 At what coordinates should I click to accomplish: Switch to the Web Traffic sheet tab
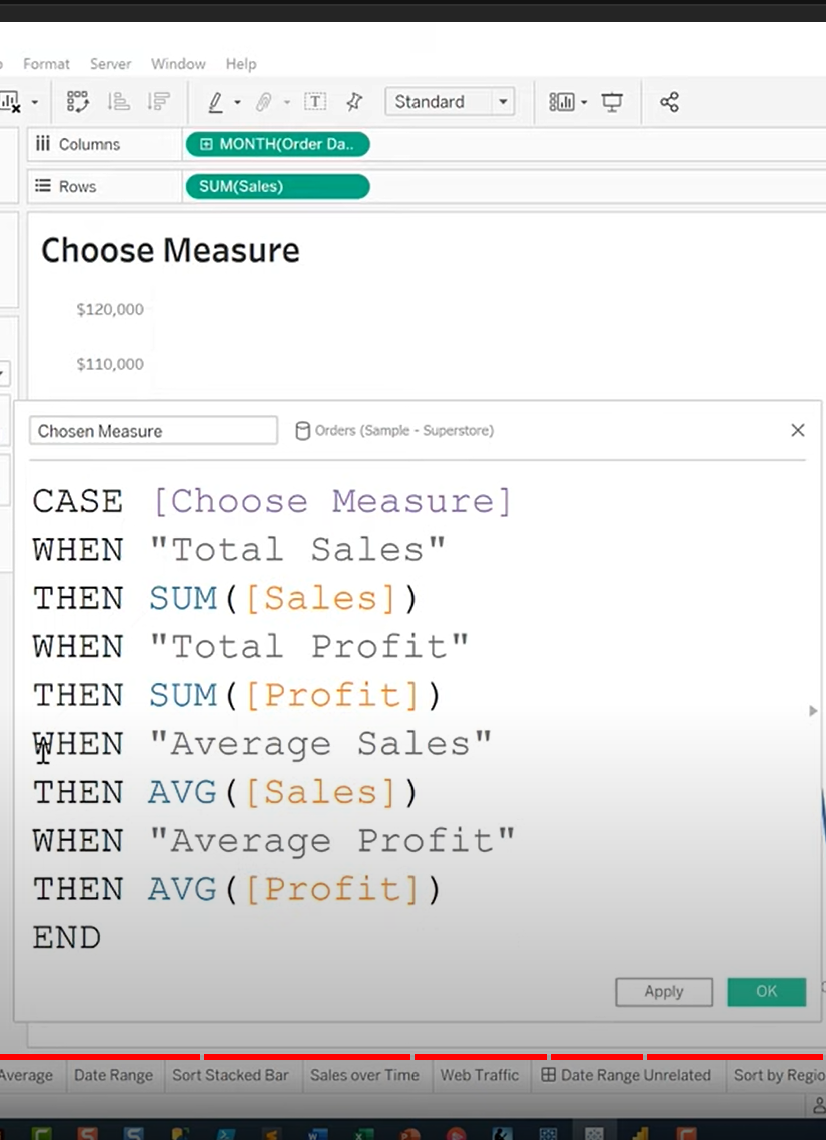[480, 1075]
